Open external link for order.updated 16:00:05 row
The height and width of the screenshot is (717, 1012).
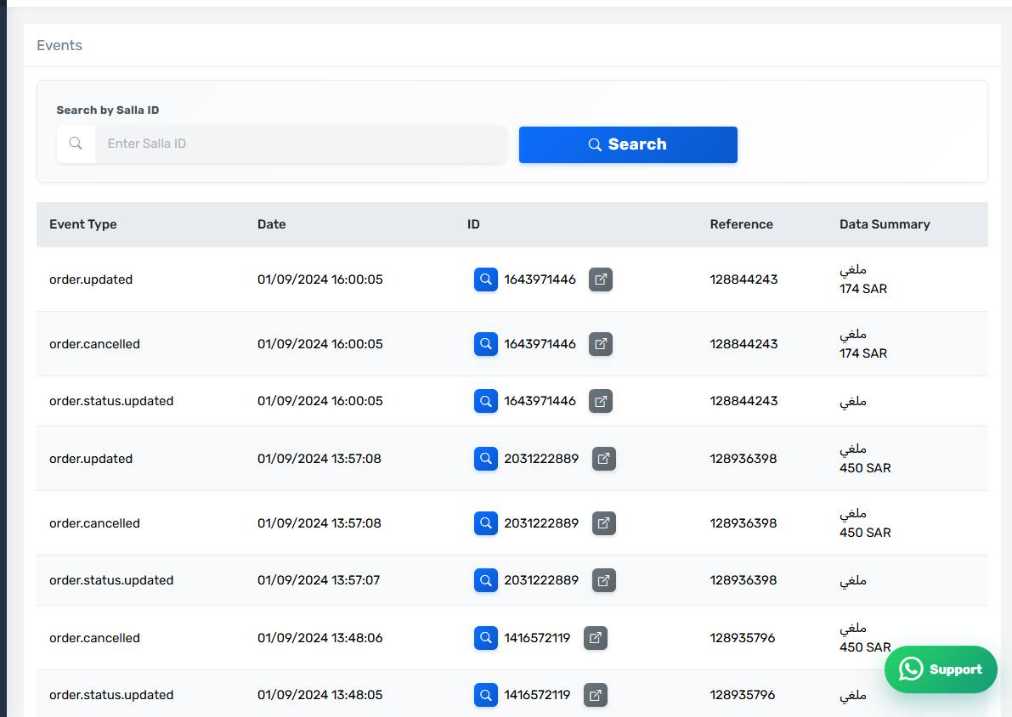(x=600, y=279)
